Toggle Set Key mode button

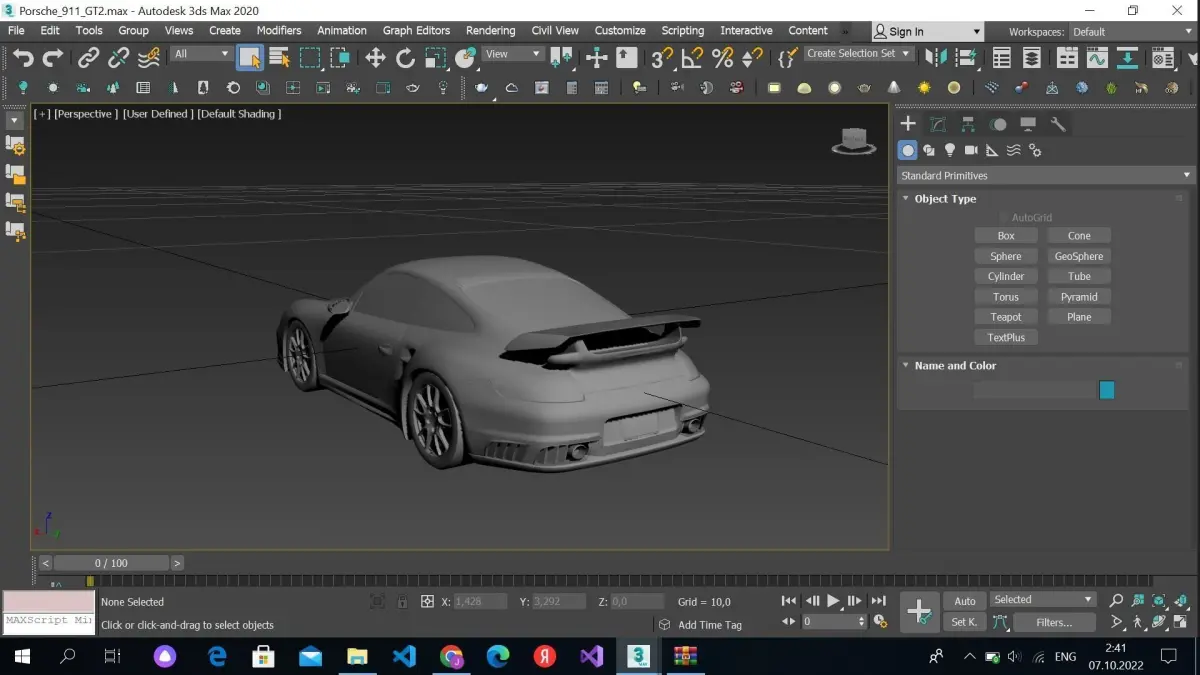point(965,622)
